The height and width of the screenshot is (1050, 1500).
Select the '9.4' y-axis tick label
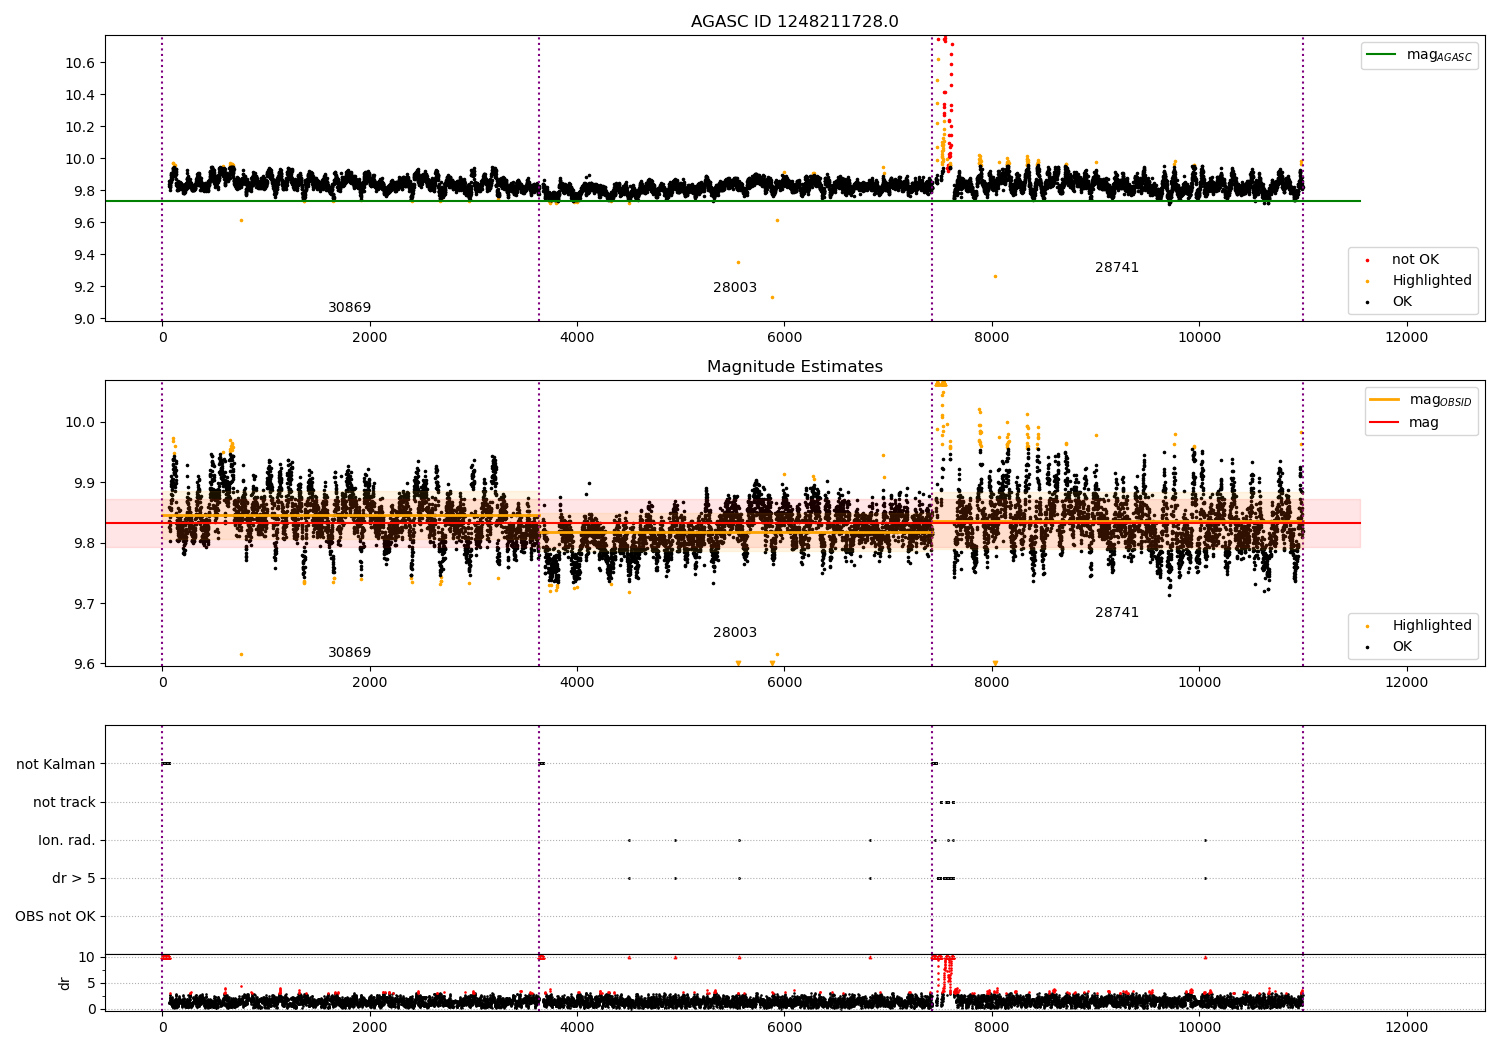[83, 255]
